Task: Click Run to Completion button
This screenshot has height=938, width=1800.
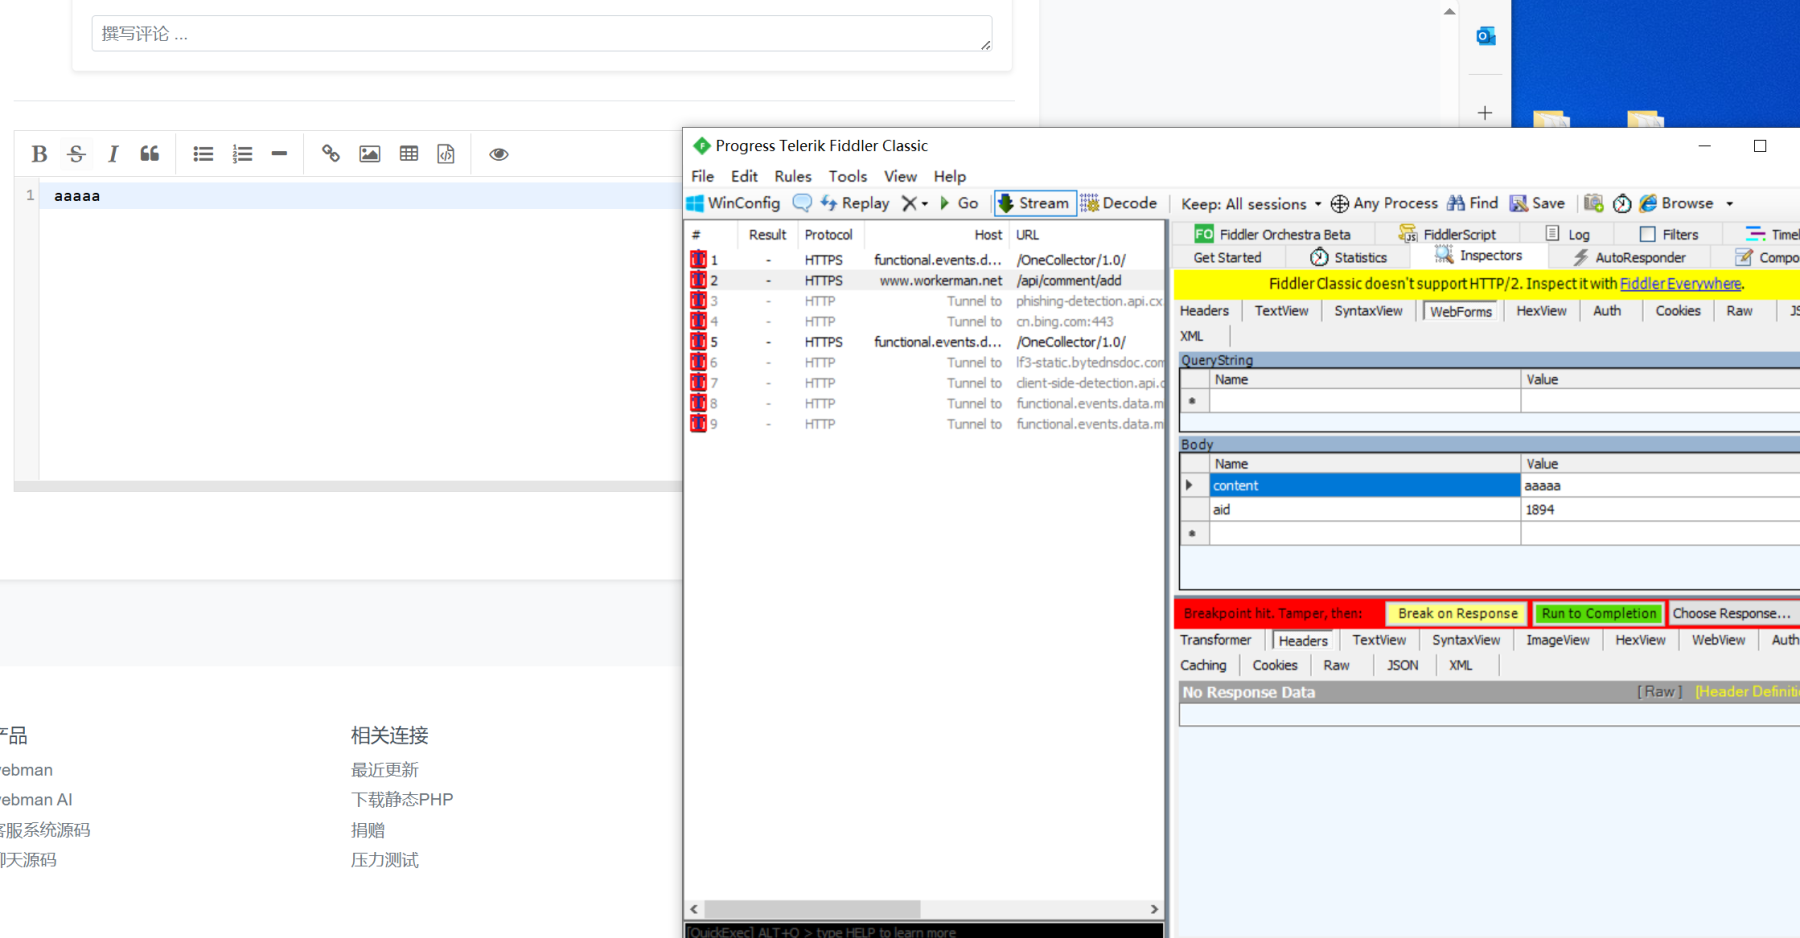Action: 1598,613
